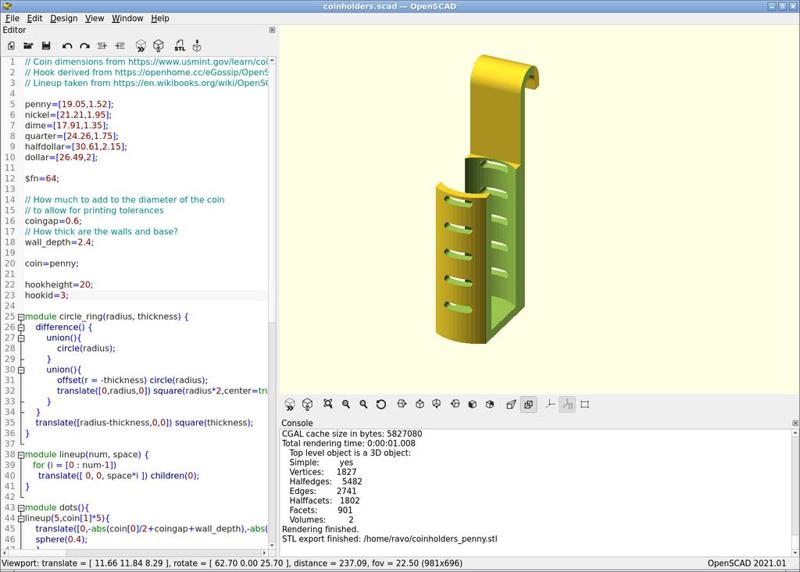Select the Left view cube icon
This screenshot has height=572, width=800.
point(455,404)
